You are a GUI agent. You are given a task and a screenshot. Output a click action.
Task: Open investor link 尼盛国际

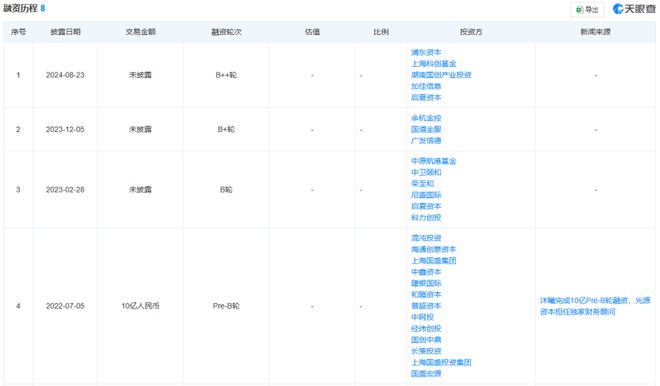tap(426, 195)
